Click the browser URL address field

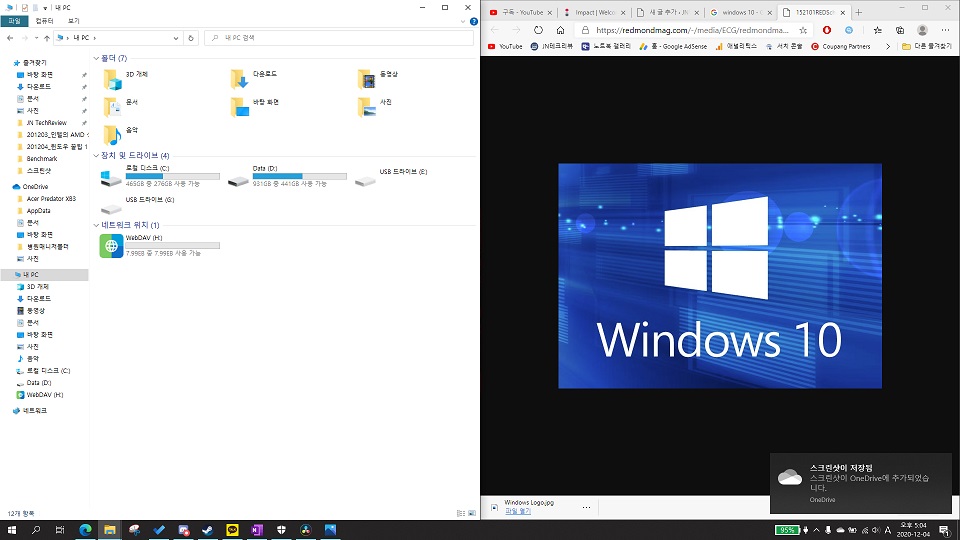(692, 30)
